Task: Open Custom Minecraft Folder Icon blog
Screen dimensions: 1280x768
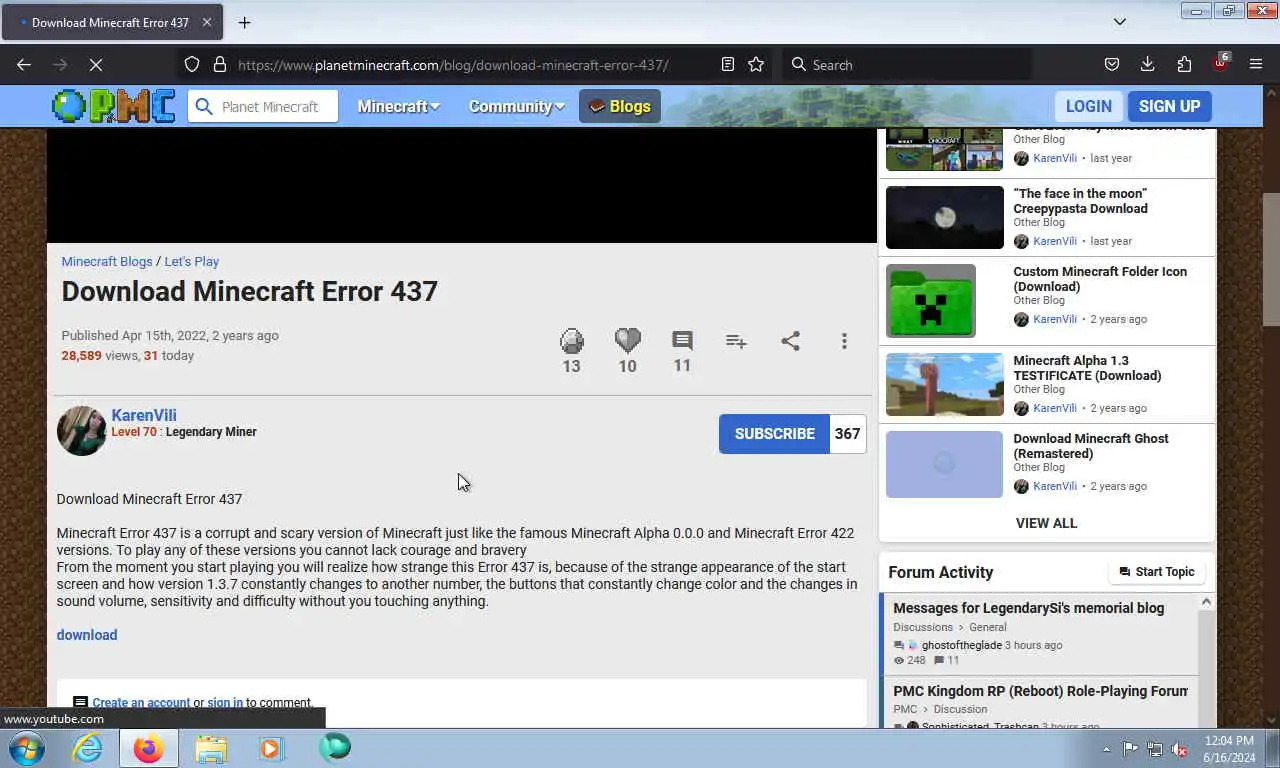Action: (1100, 279)
